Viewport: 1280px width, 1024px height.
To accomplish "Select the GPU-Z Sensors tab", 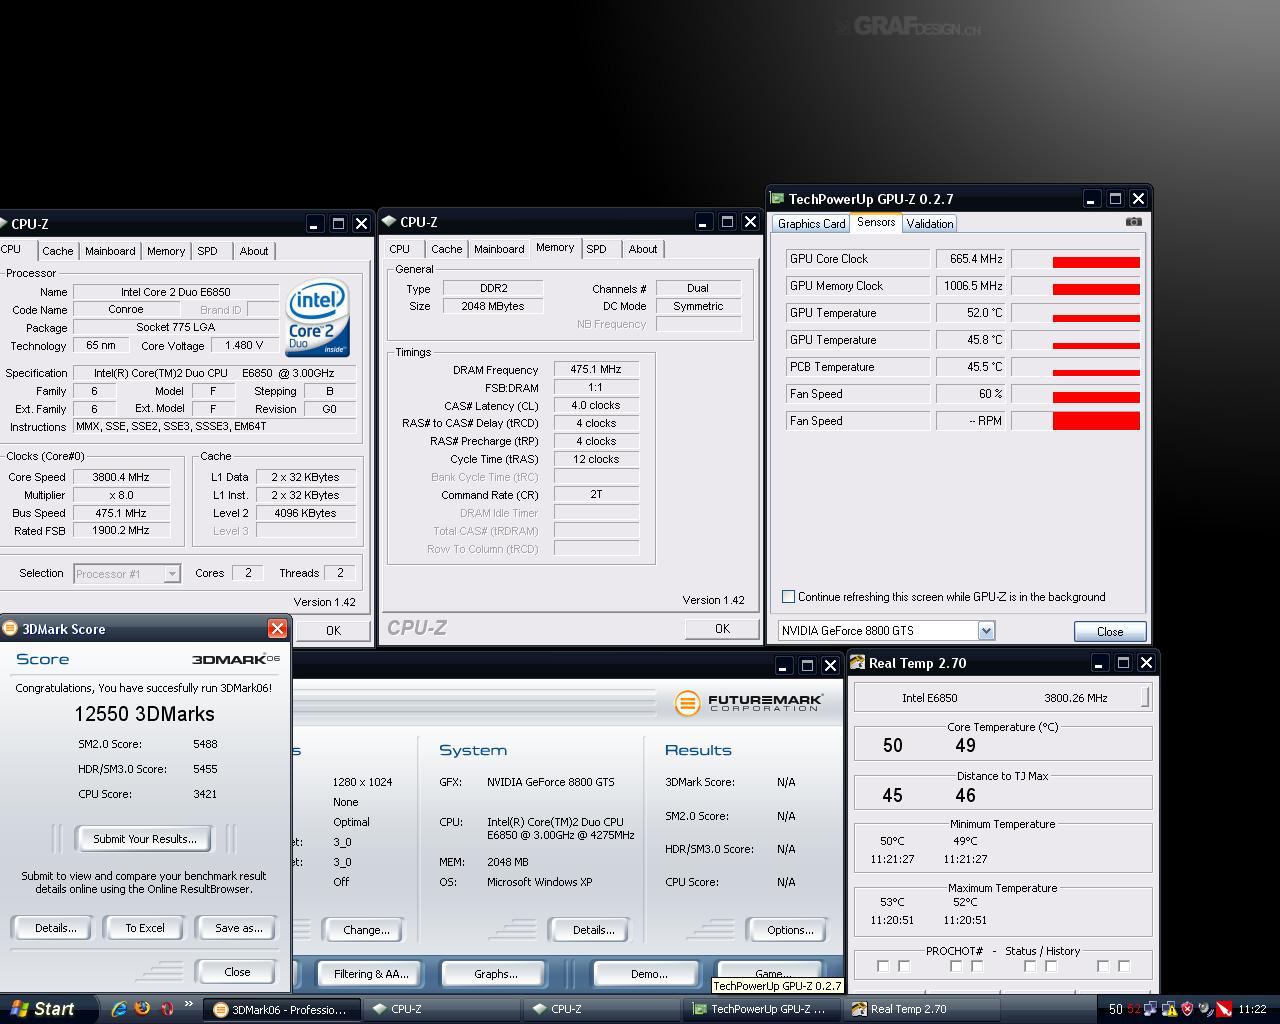I will click(876, 222).
